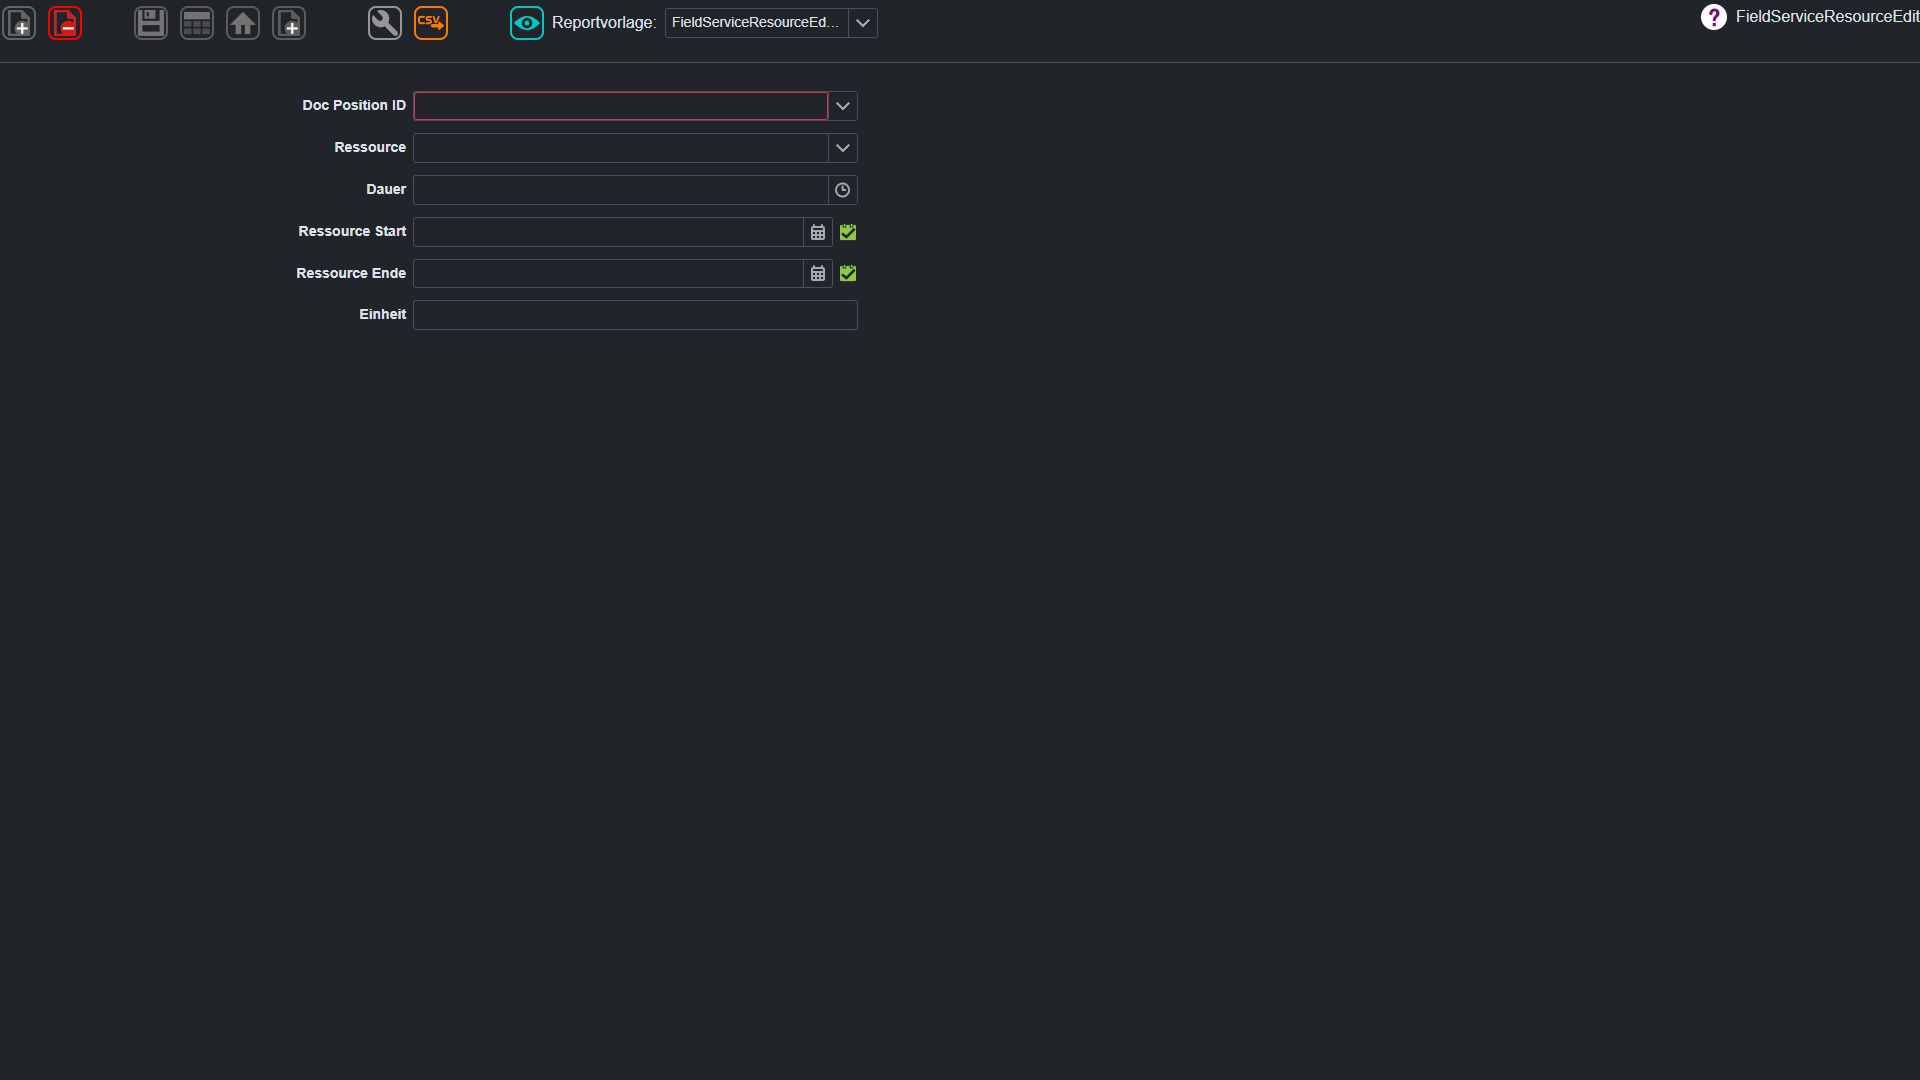Viewport: 1920px width, 1080px height.
Task: Click the eye report preview icon
Action: (527, 23)
